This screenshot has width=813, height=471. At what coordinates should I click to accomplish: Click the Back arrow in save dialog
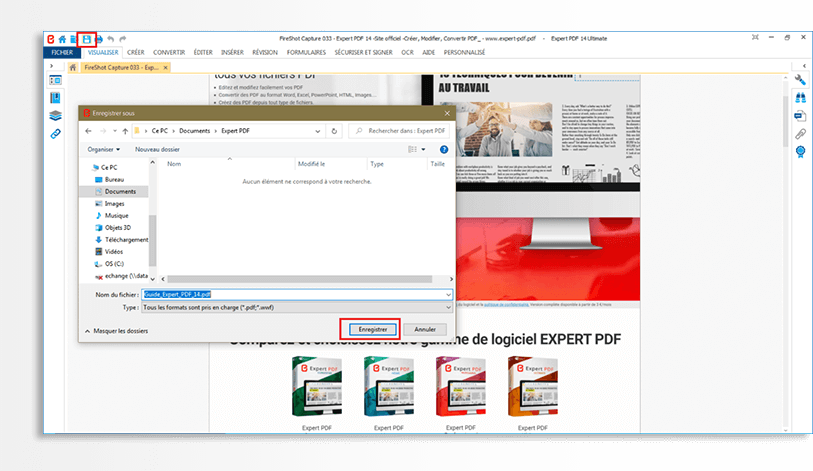[88, 131]
